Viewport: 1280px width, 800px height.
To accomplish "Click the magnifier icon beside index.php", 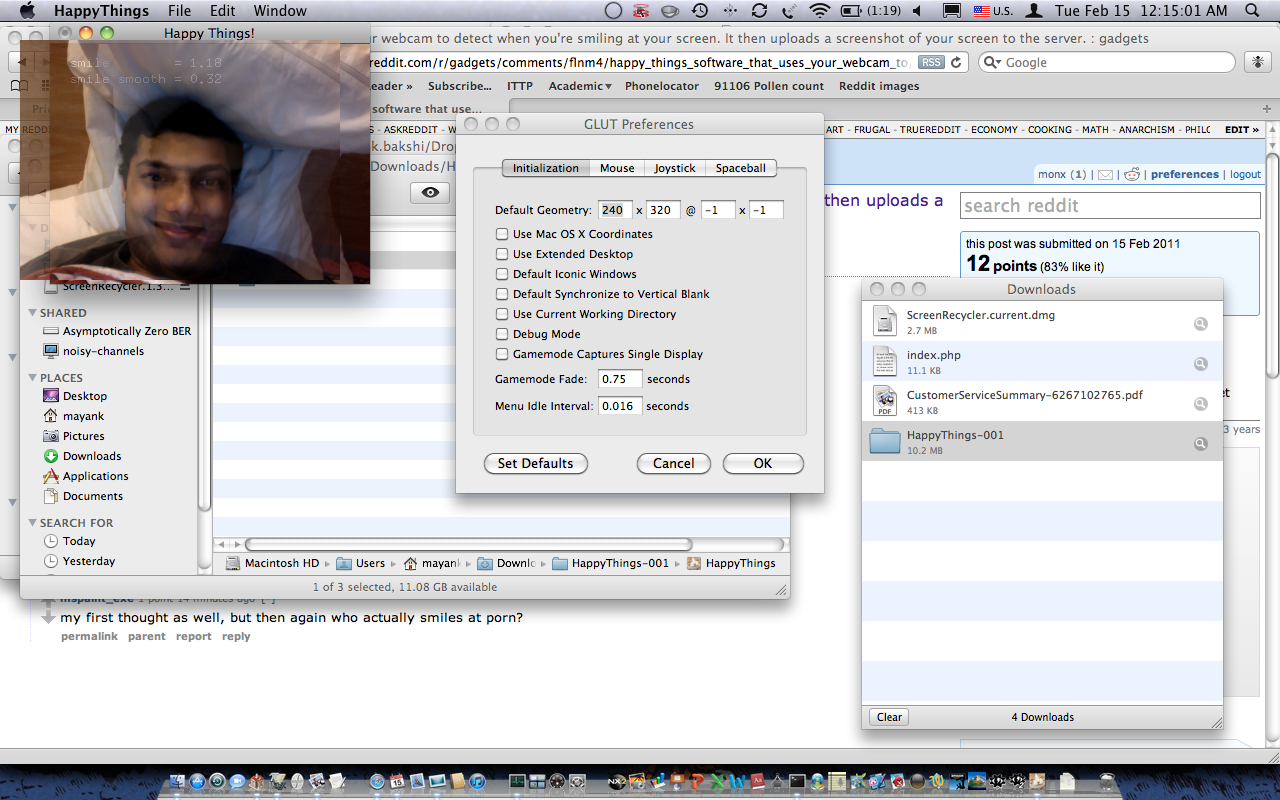I will click(1200, 363).
